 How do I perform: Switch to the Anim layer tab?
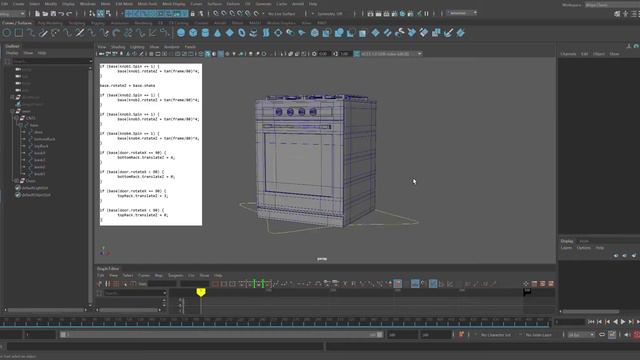coord(584,241)
